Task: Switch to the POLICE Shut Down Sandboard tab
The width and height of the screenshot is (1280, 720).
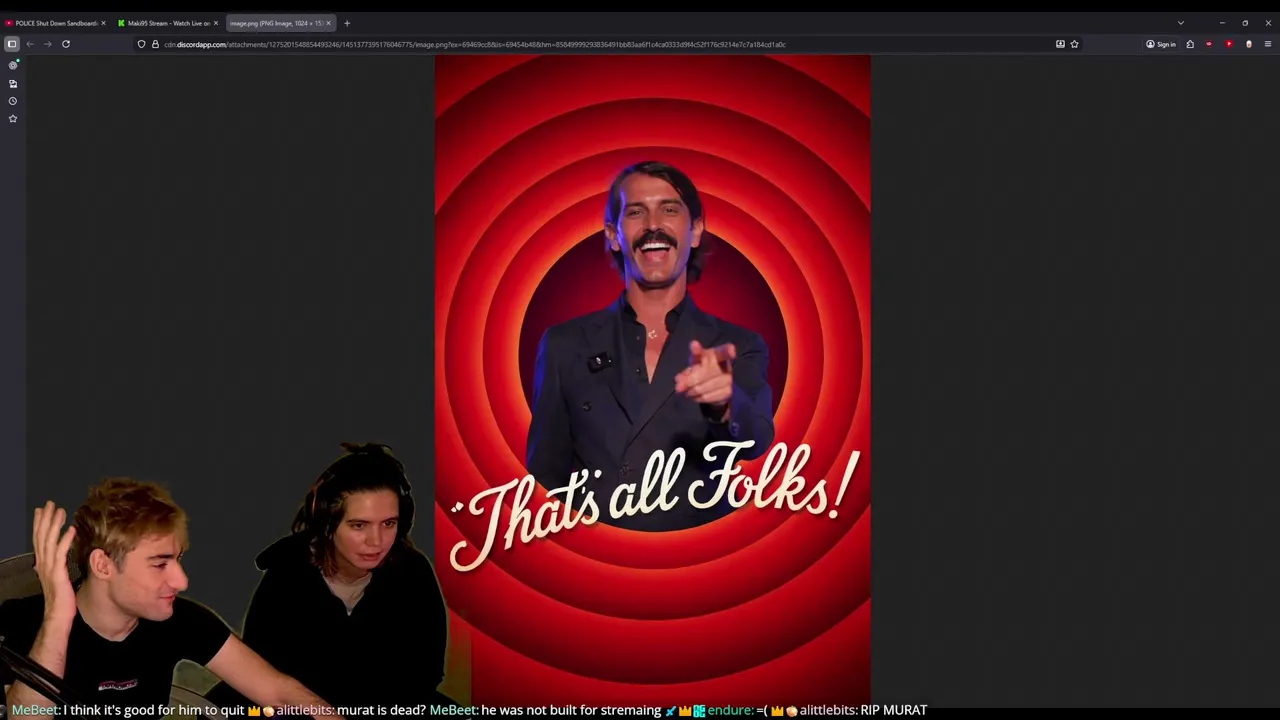Action: click(x=54, y=23)
